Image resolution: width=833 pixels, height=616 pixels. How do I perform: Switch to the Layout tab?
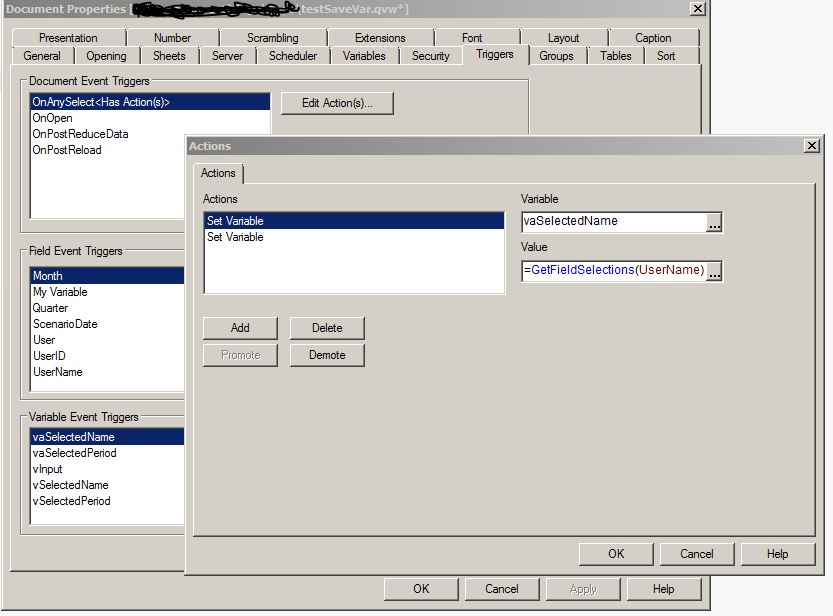(562, 37)
